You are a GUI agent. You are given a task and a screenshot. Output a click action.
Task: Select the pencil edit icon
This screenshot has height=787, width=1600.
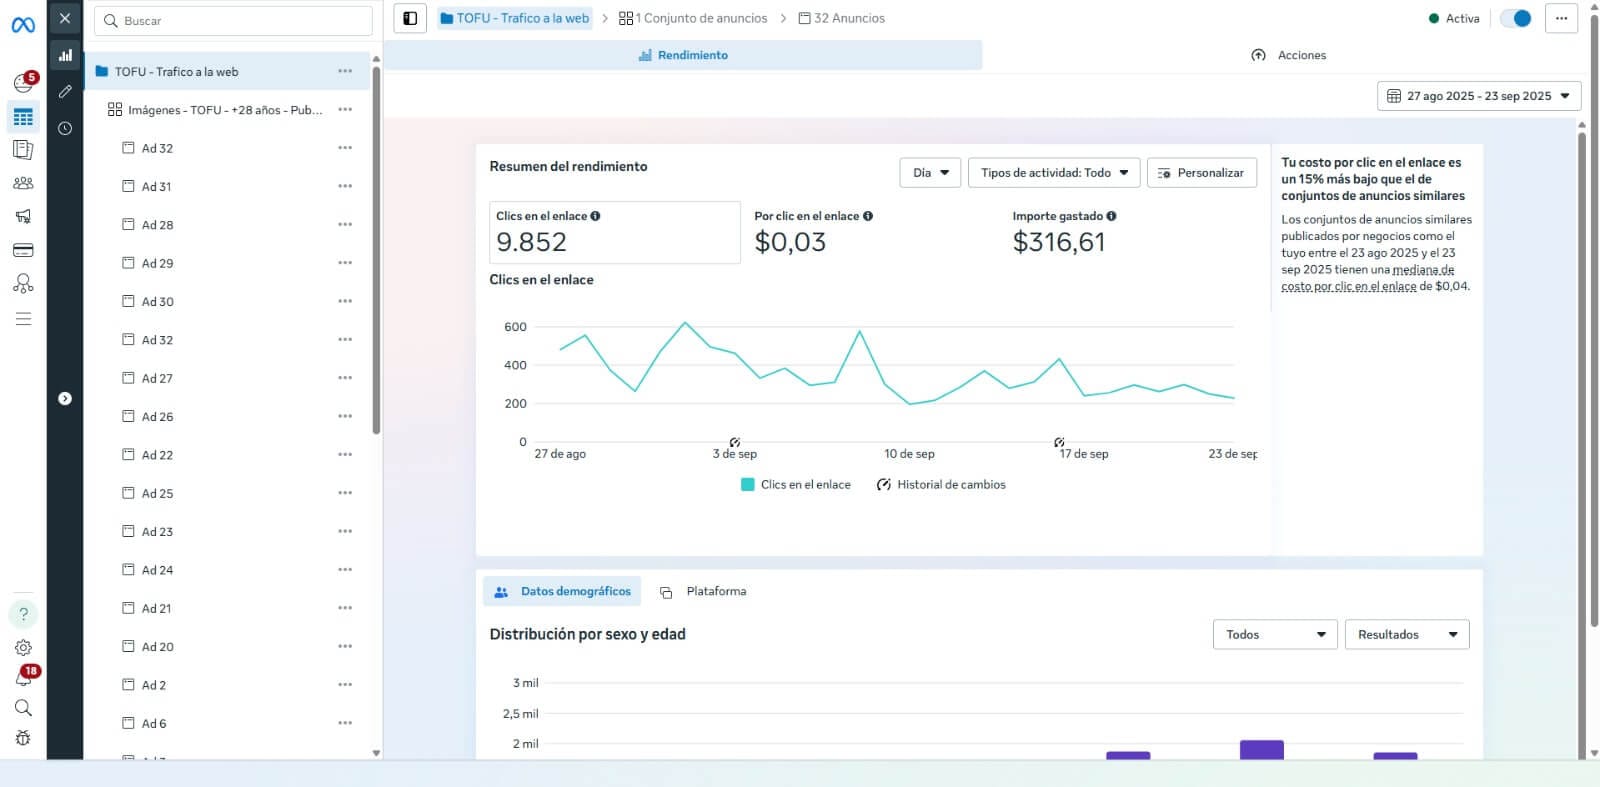(65, 91)
